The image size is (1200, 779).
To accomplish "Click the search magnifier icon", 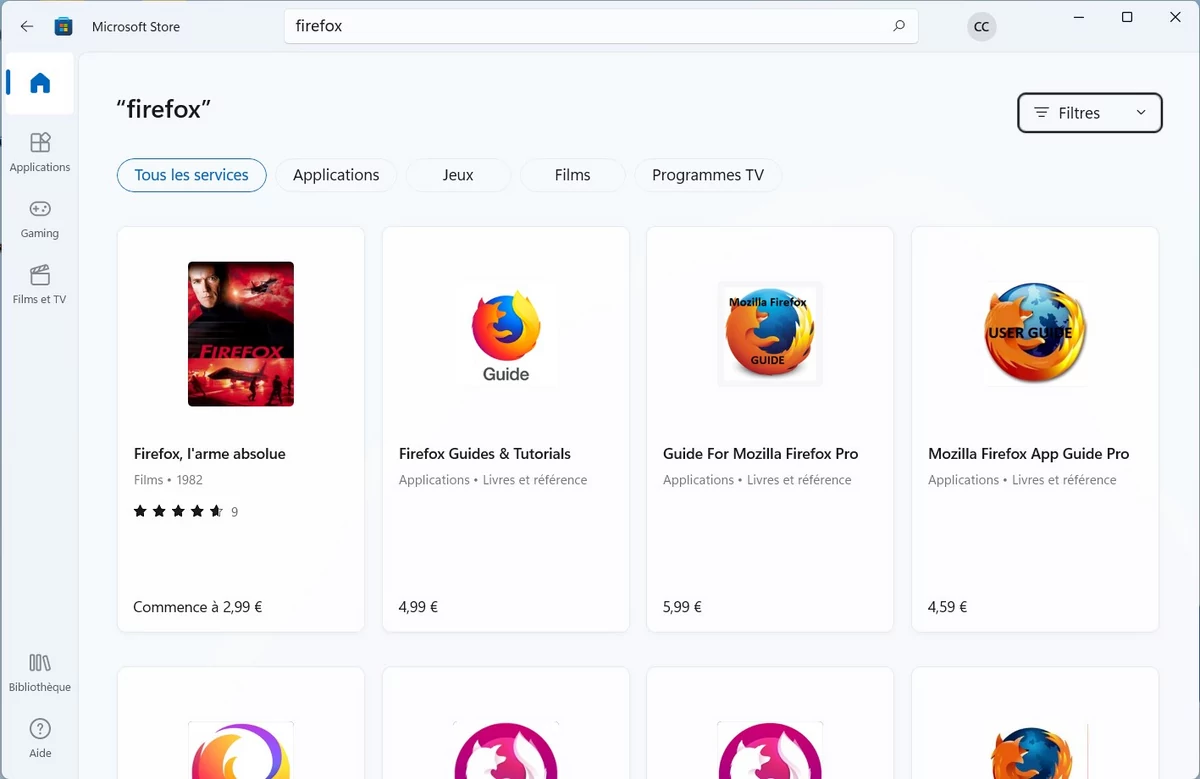I will tap(899, 27).
